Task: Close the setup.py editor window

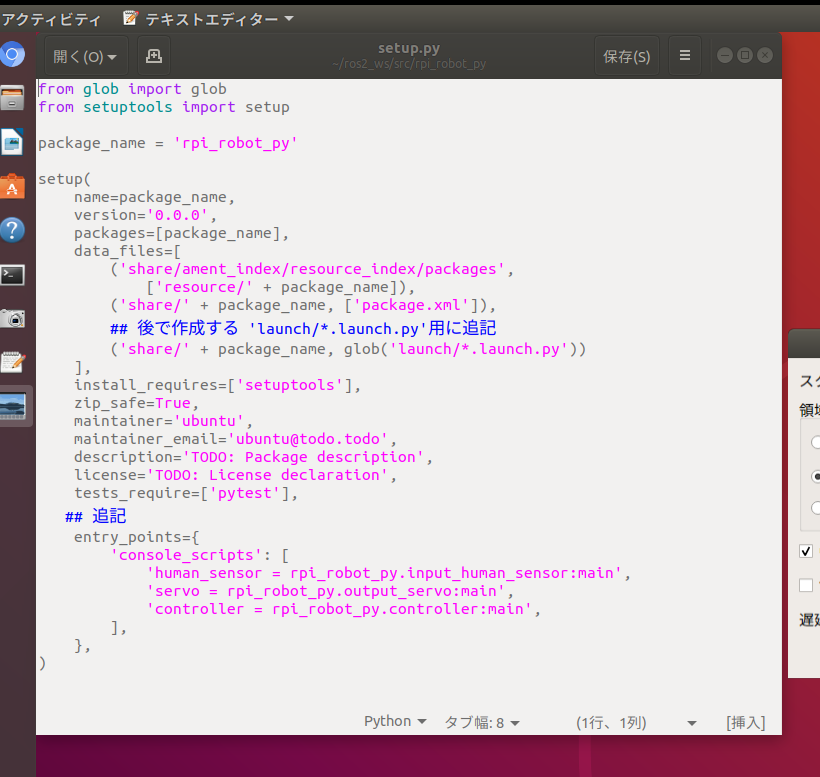Action: (x=765, y=55)
